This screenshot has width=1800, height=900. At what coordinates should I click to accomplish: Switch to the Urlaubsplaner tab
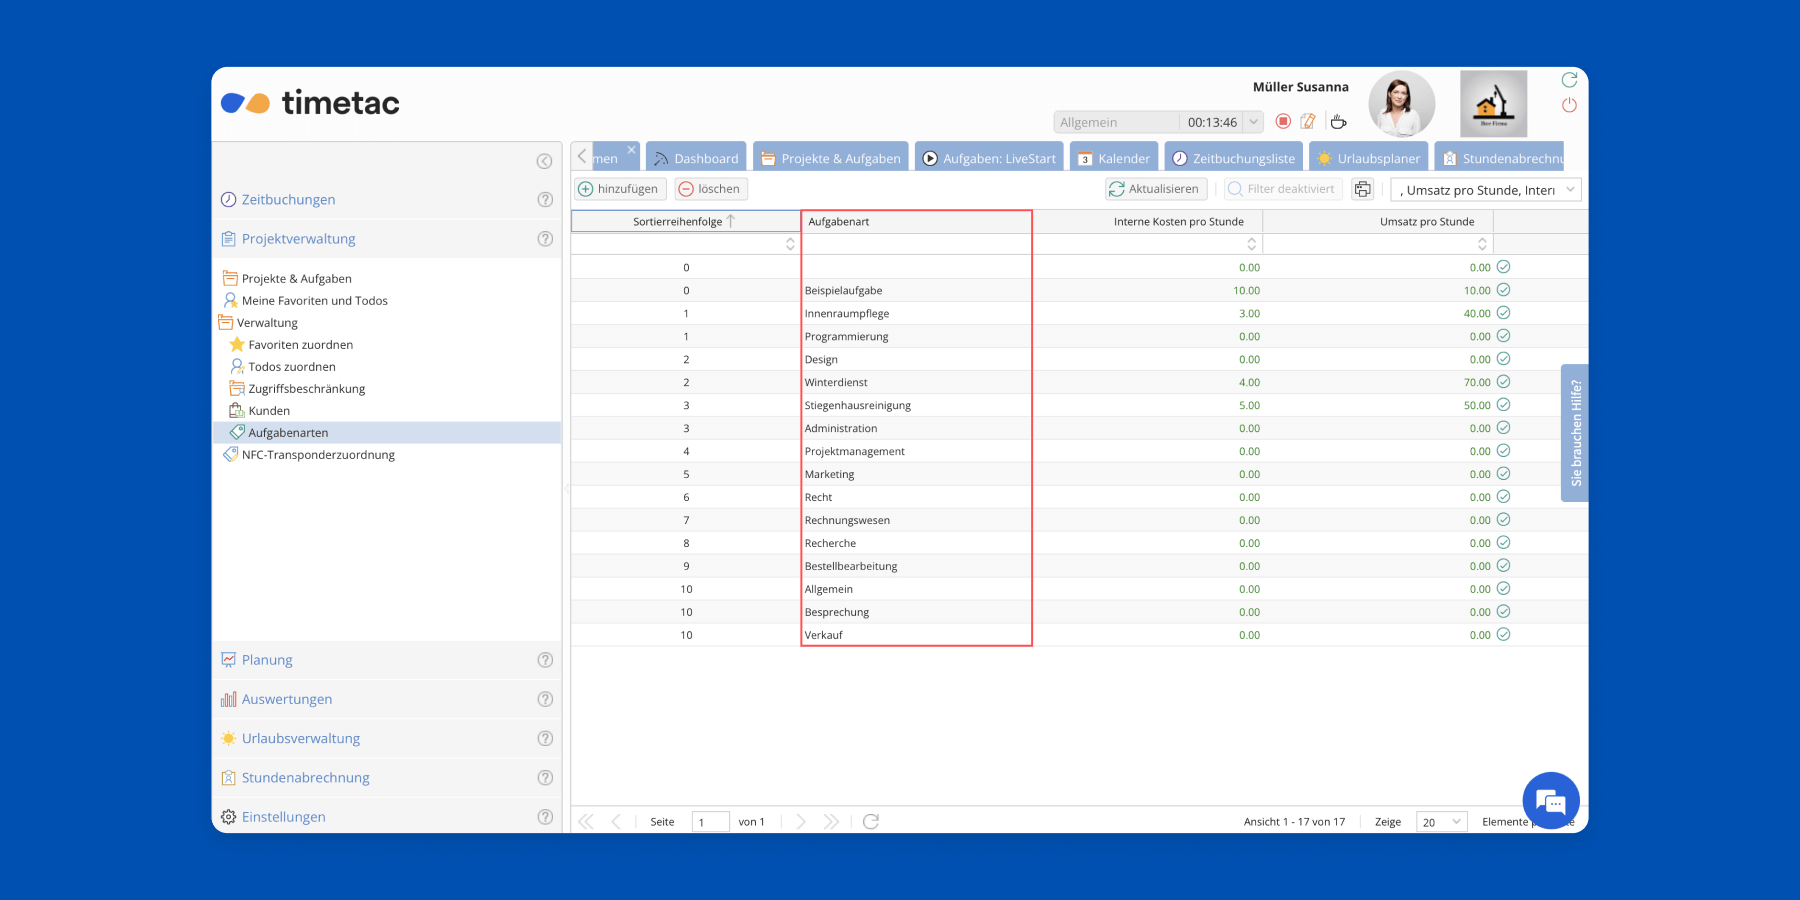click(x=1368, y=158)
